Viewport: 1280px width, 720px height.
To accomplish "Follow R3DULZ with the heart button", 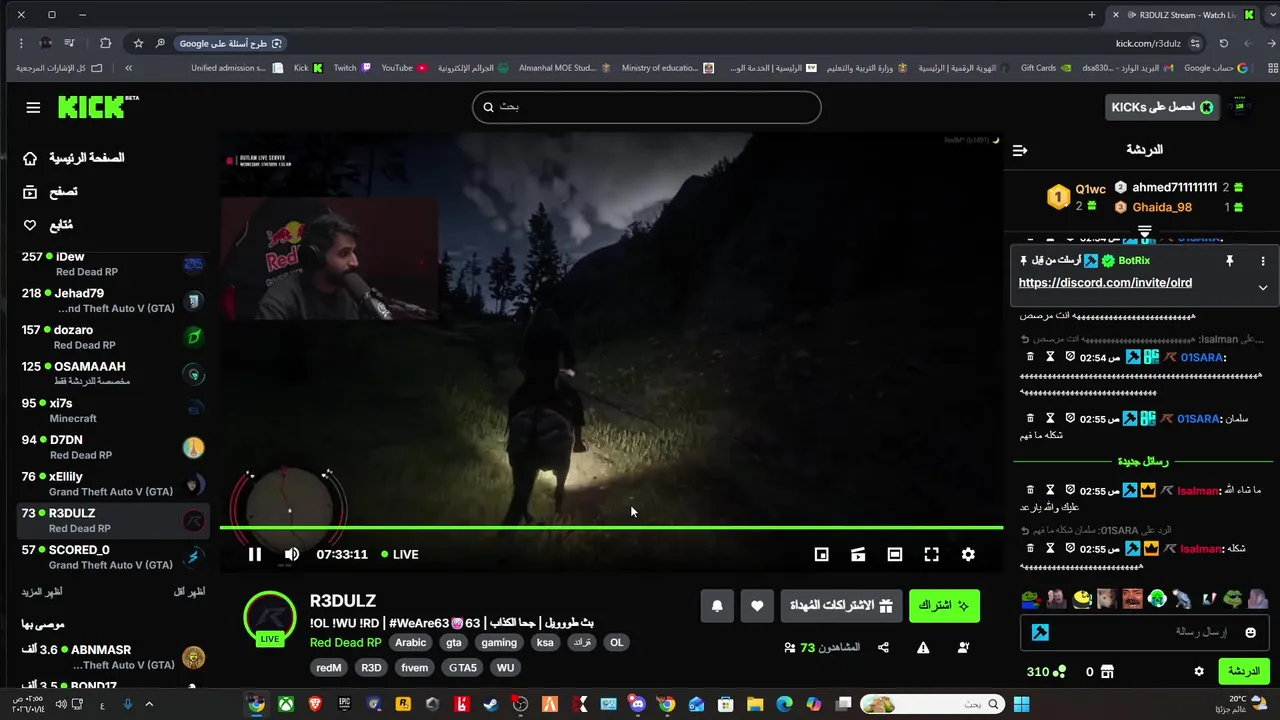I will (757, 606).
